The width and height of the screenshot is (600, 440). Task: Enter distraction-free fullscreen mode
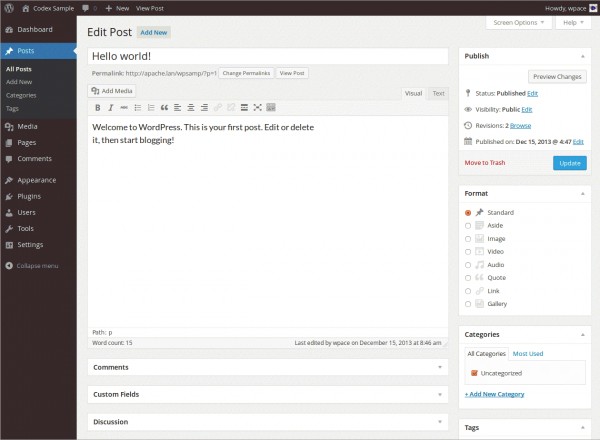coord(258,108)
